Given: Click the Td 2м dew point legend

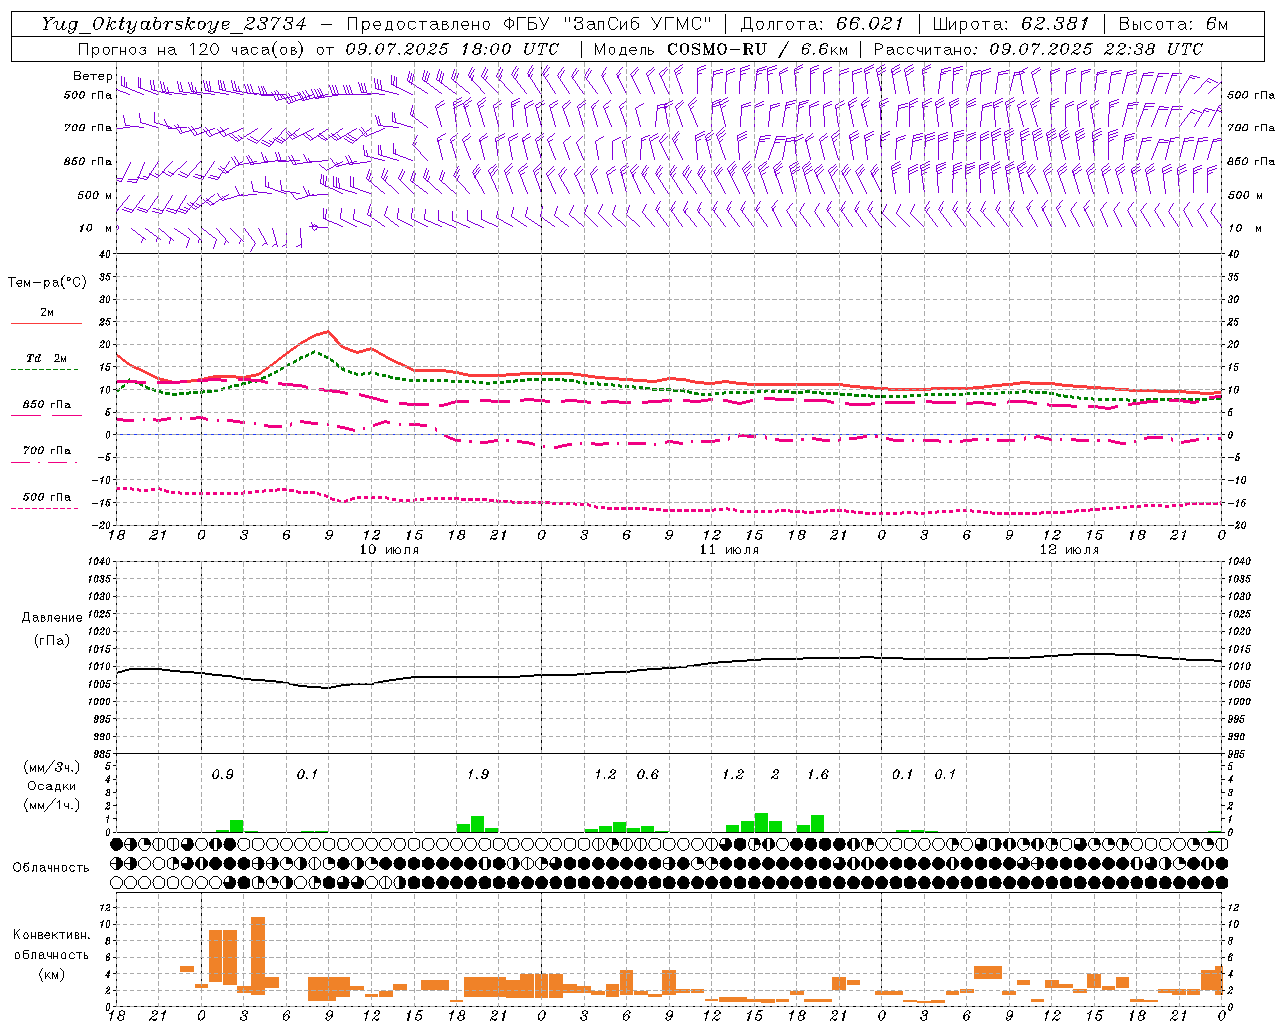Looking at the screenshot, I should [46, 358].
